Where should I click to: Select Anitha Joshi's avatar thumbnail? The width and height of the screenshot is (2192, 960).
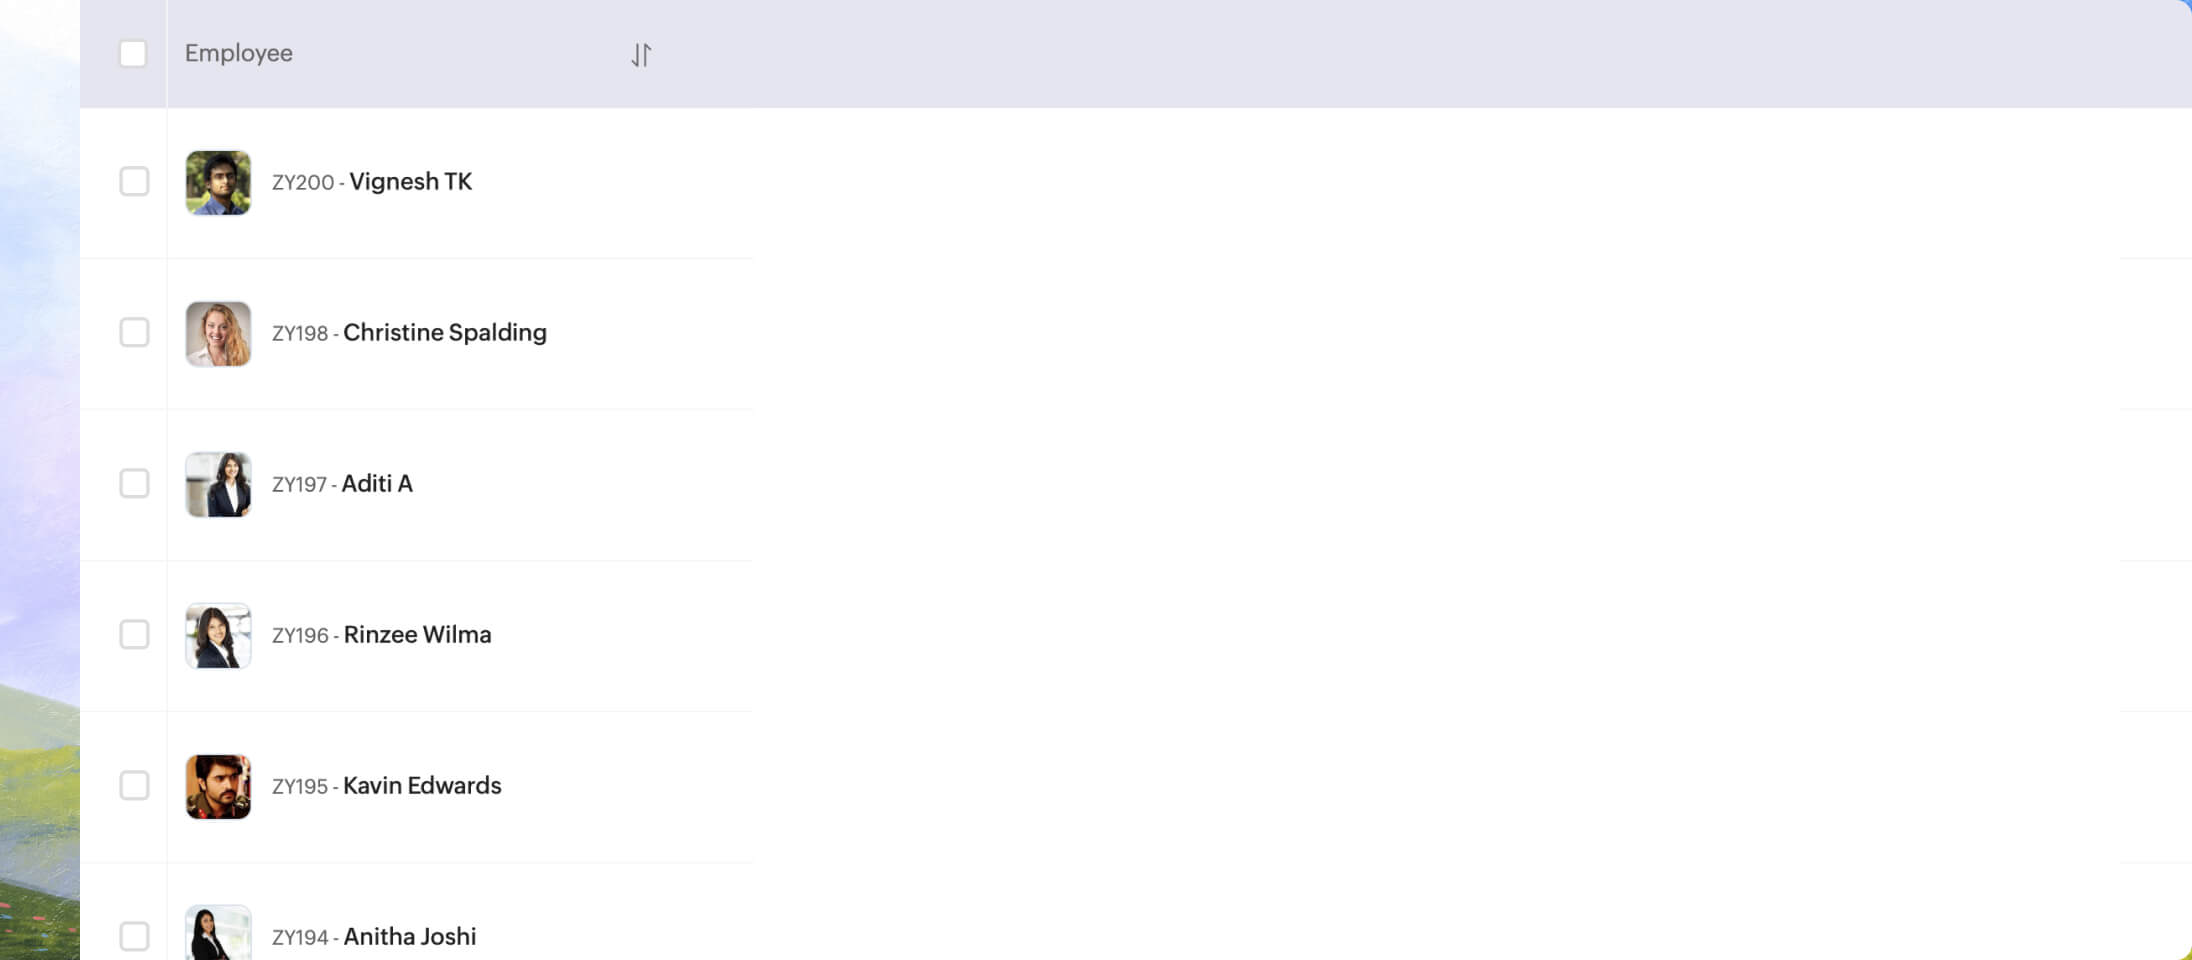[x=218, y=932]
